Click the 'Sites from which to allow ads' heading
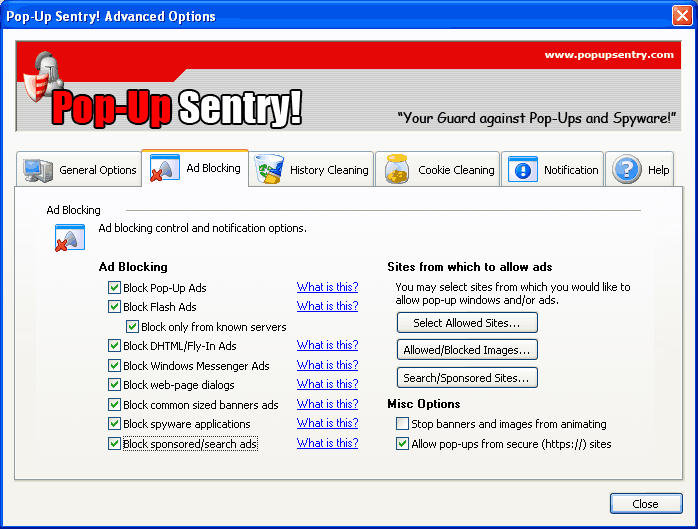698x529 pixels. click(x=470, y=267)
